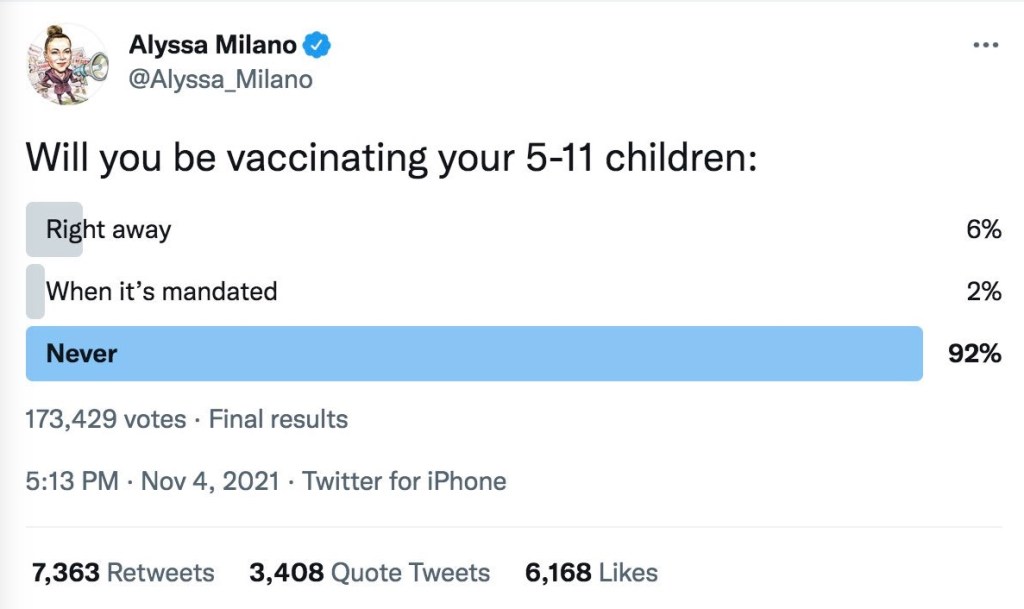Click the poll question text
Image resolution: width=1024 pixels, height=609 pixels.
[390, 159]
